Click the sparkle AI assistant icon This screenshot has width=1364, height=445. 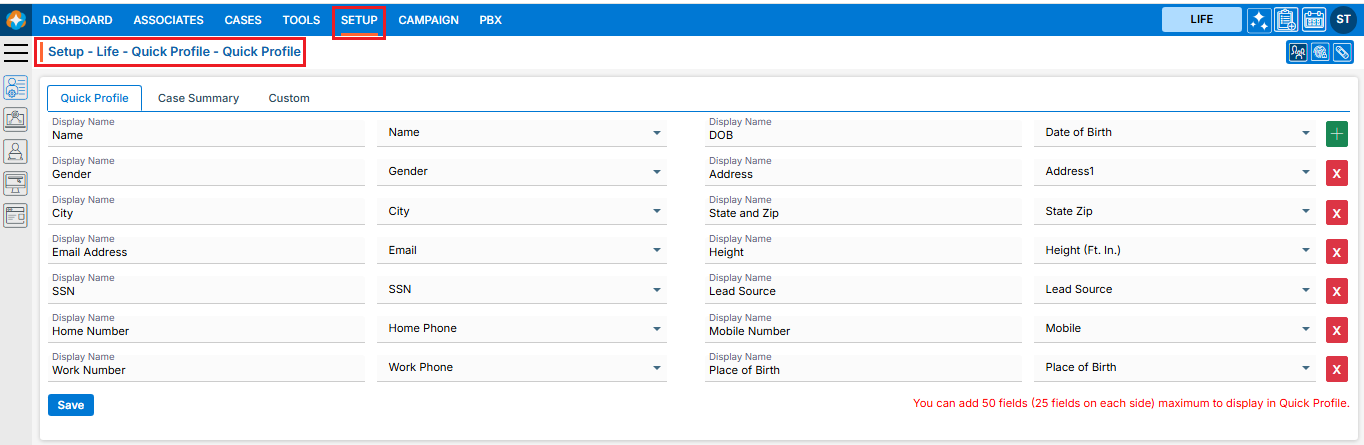(1259, 20)
